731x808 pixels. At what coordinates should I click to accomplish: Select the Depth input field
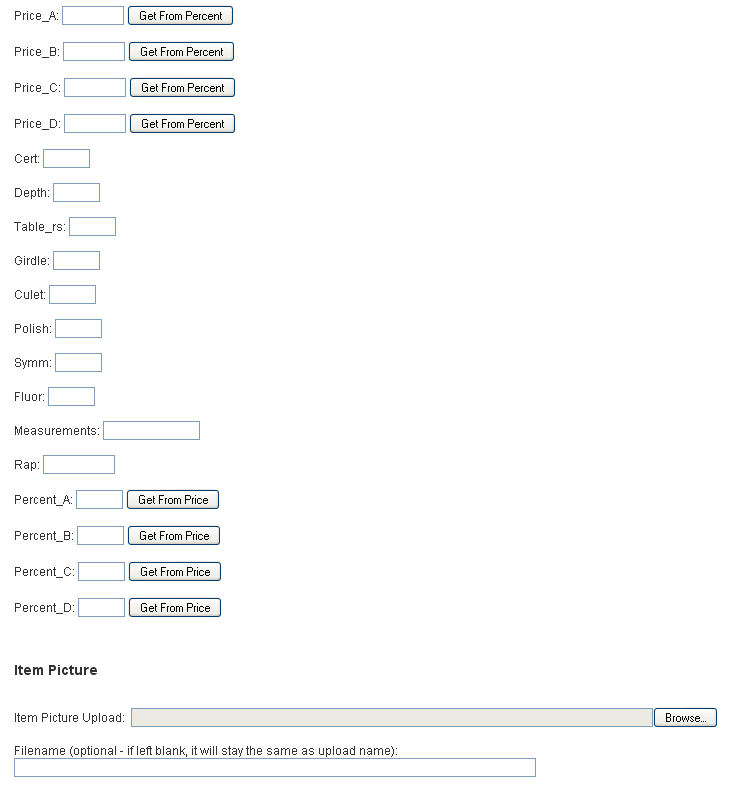point(76,193)
